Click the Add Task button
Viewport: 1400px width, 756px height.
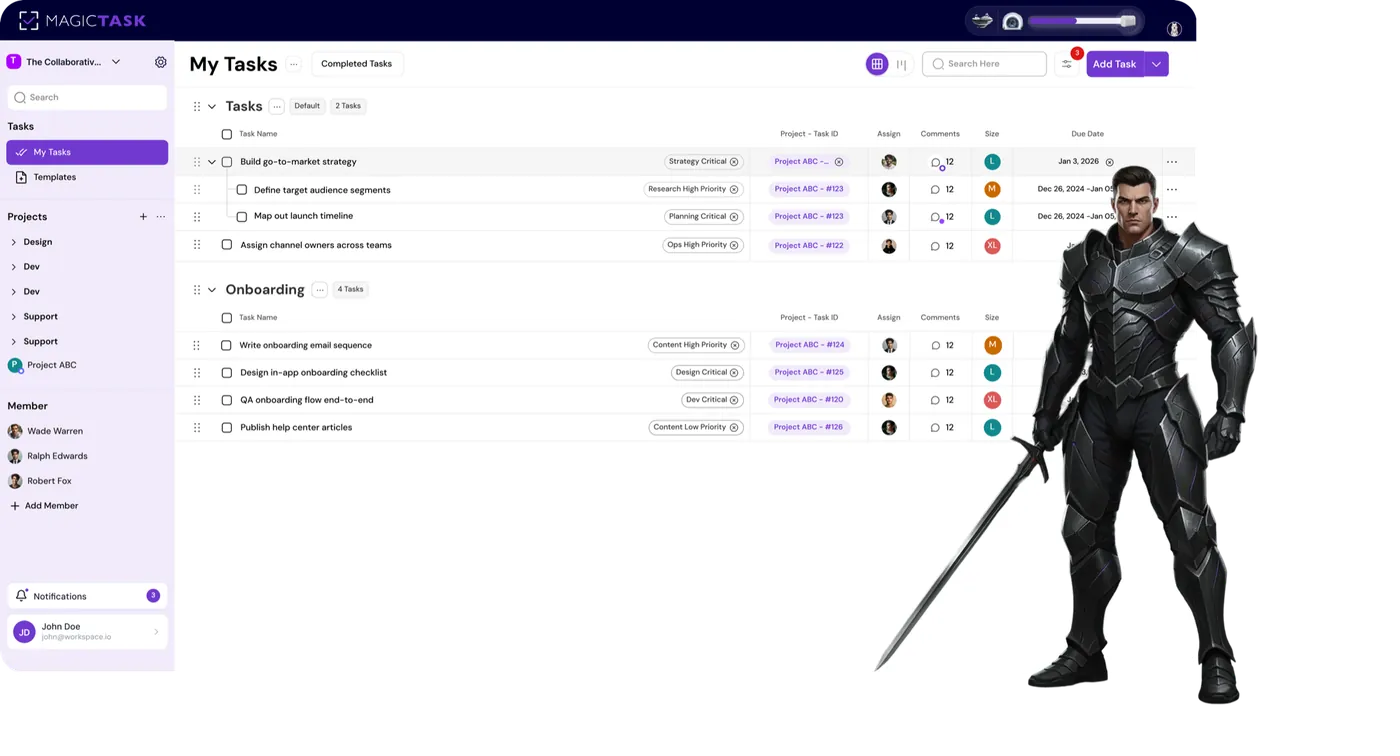click(x=1115, y=64)
